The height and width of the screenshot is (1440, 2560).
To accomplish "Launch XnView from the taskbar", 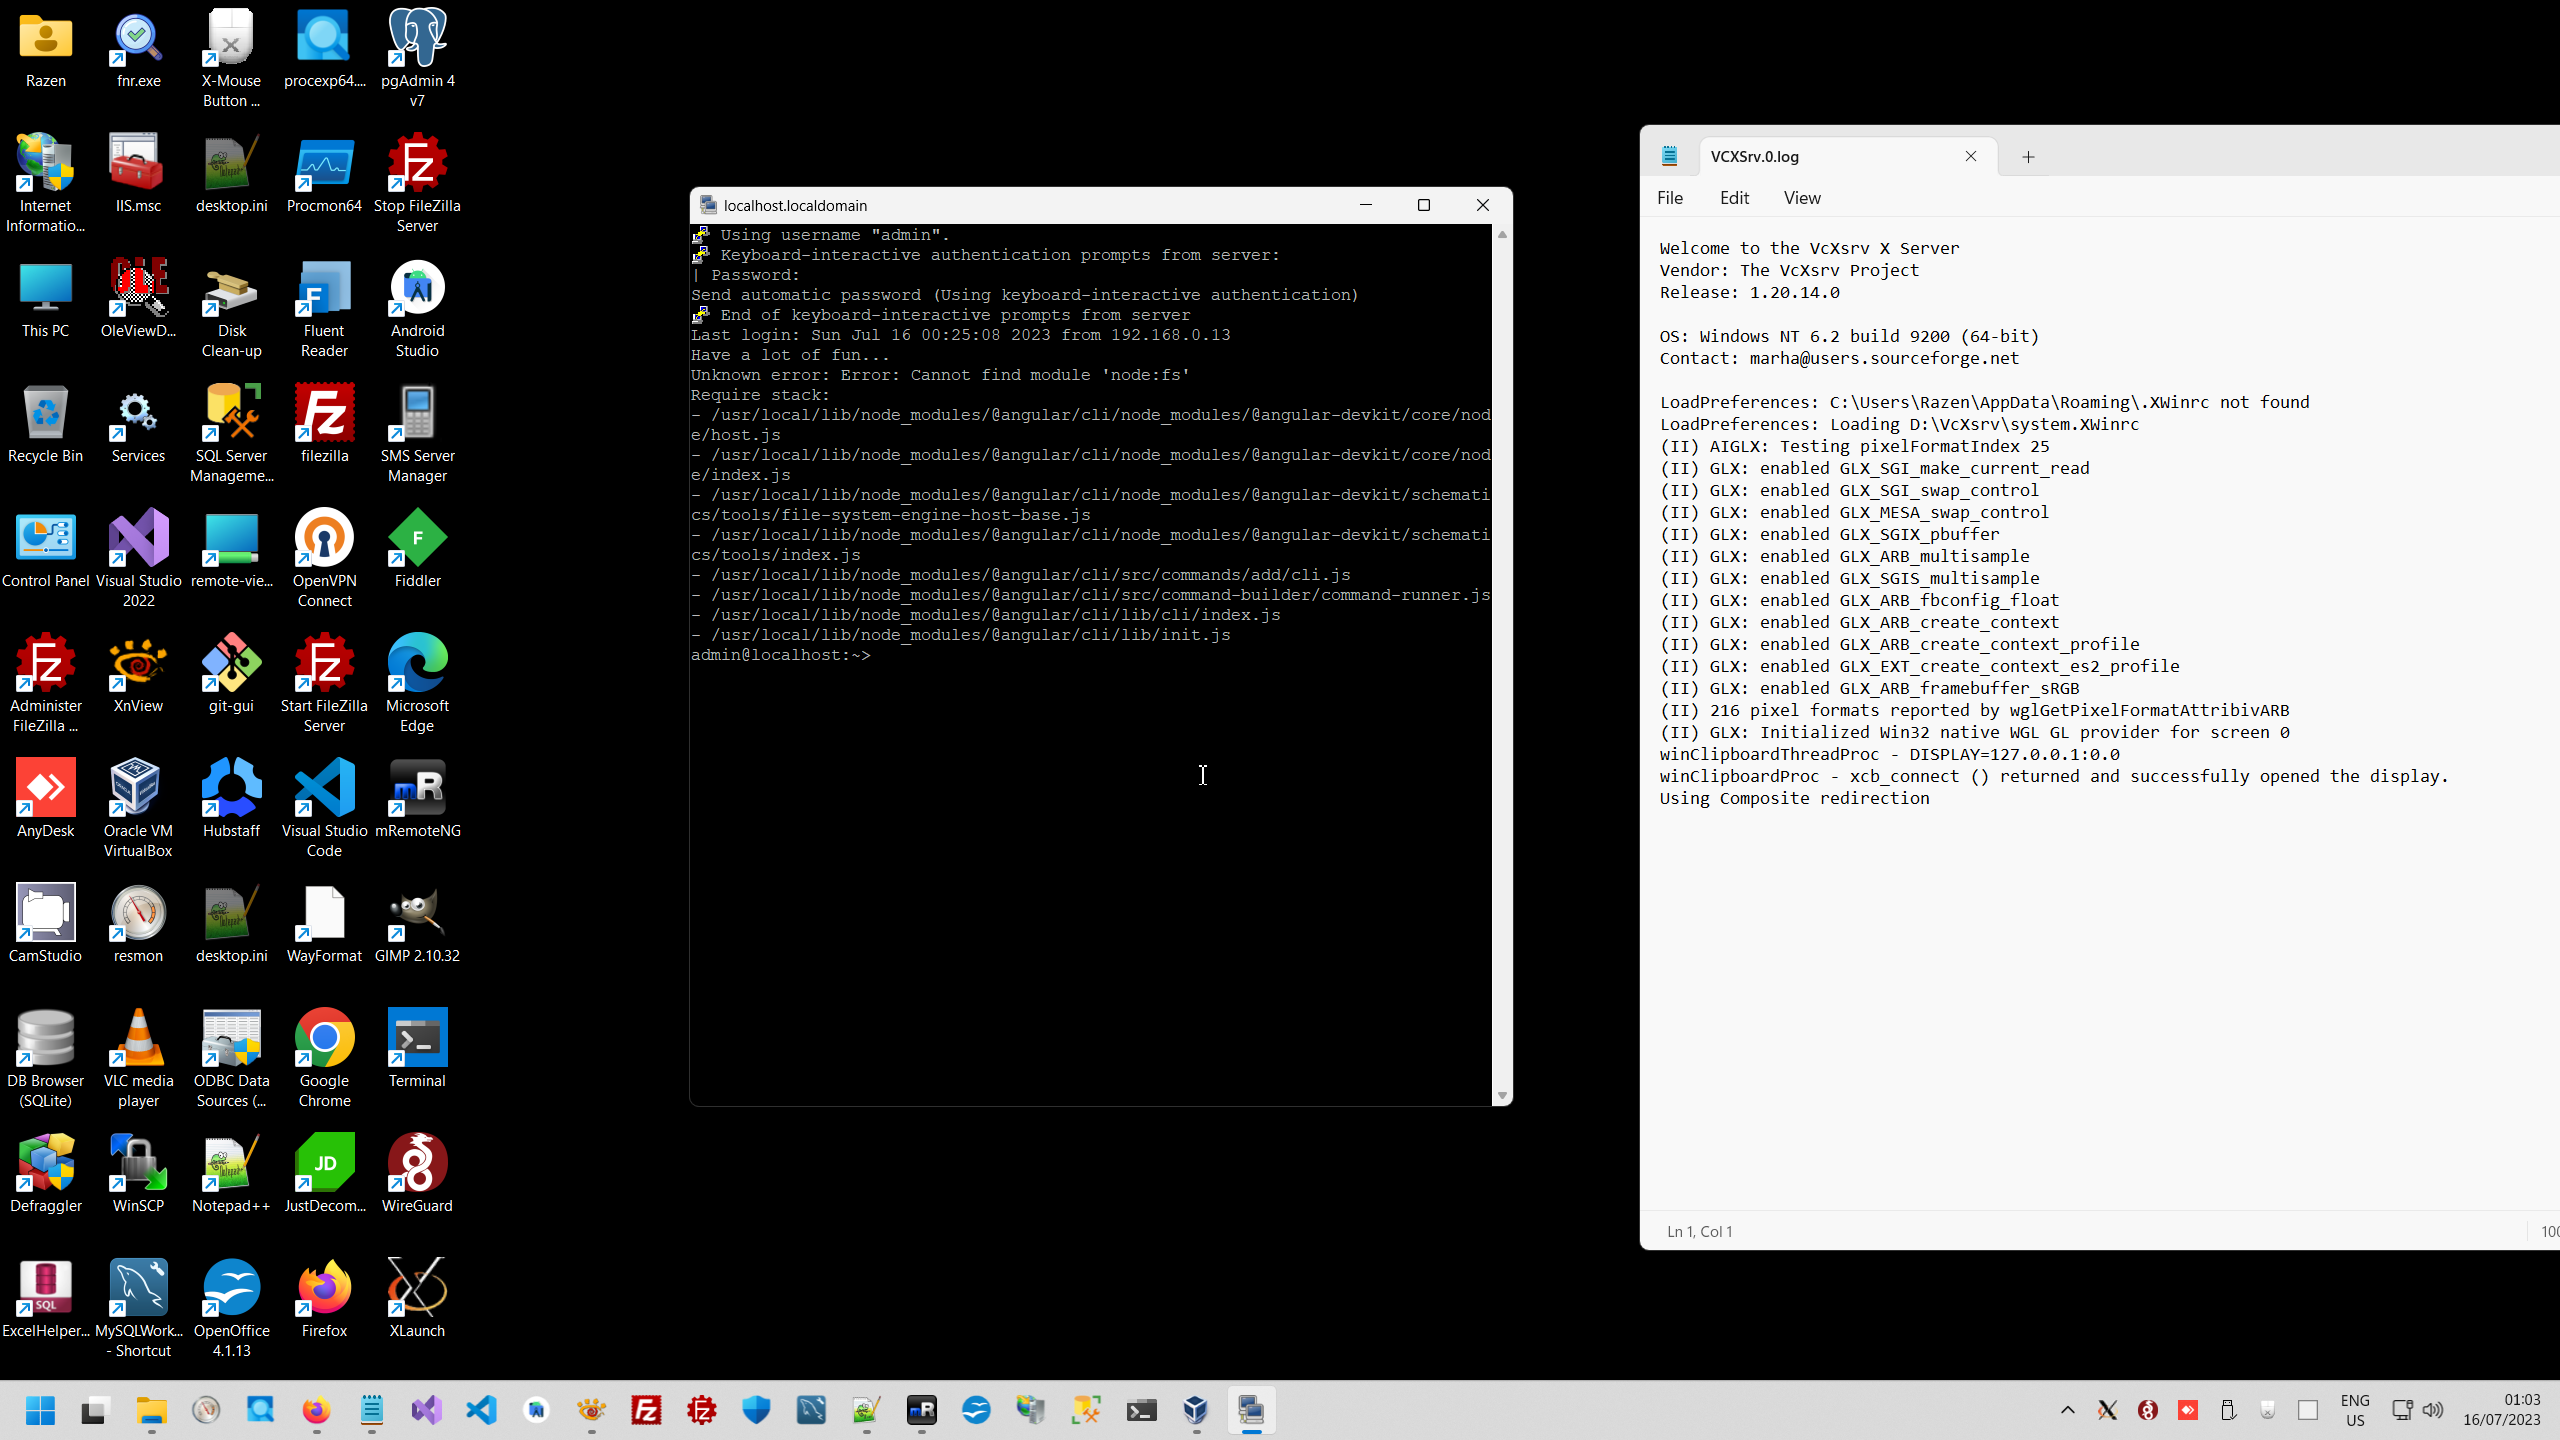I will [591, 1411].
